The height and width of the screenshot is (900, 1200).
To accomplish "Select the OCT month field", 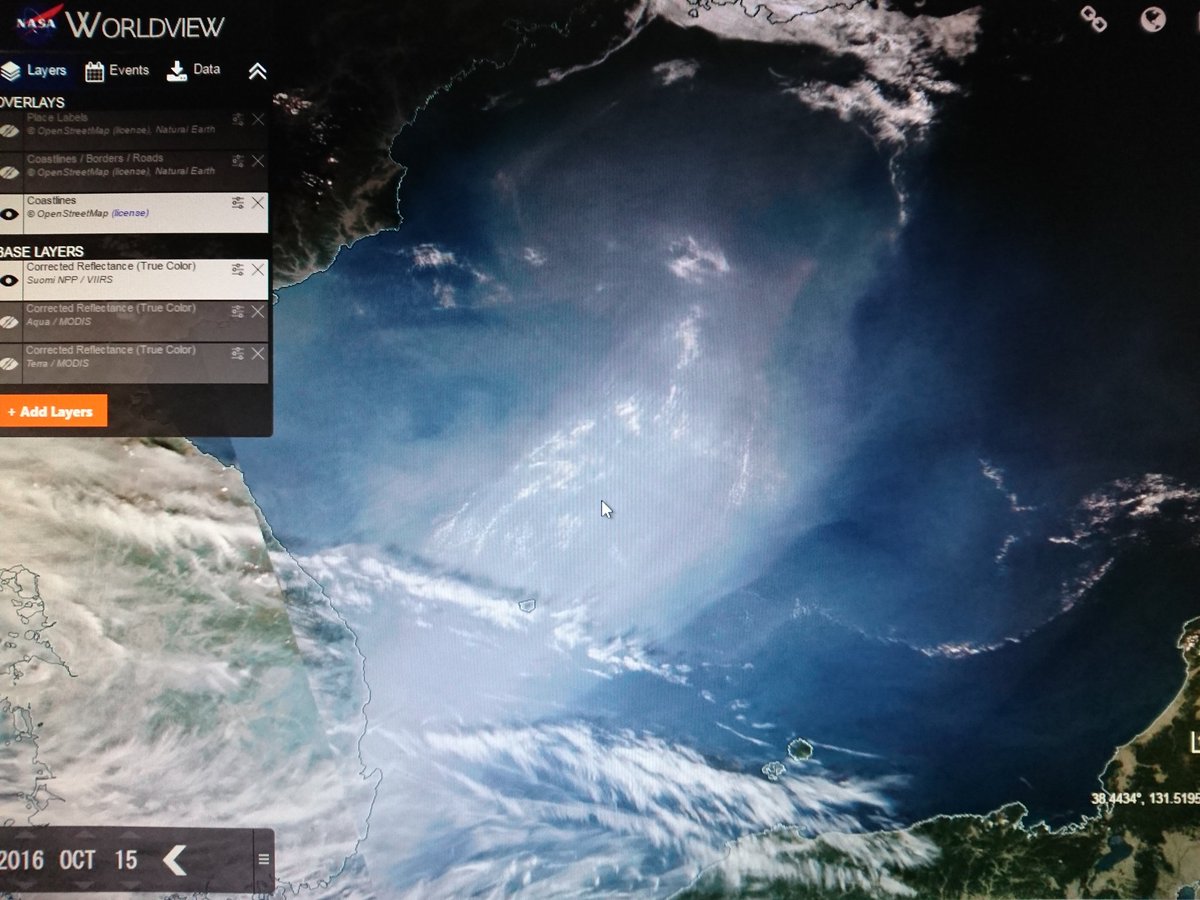I will 78,860.
